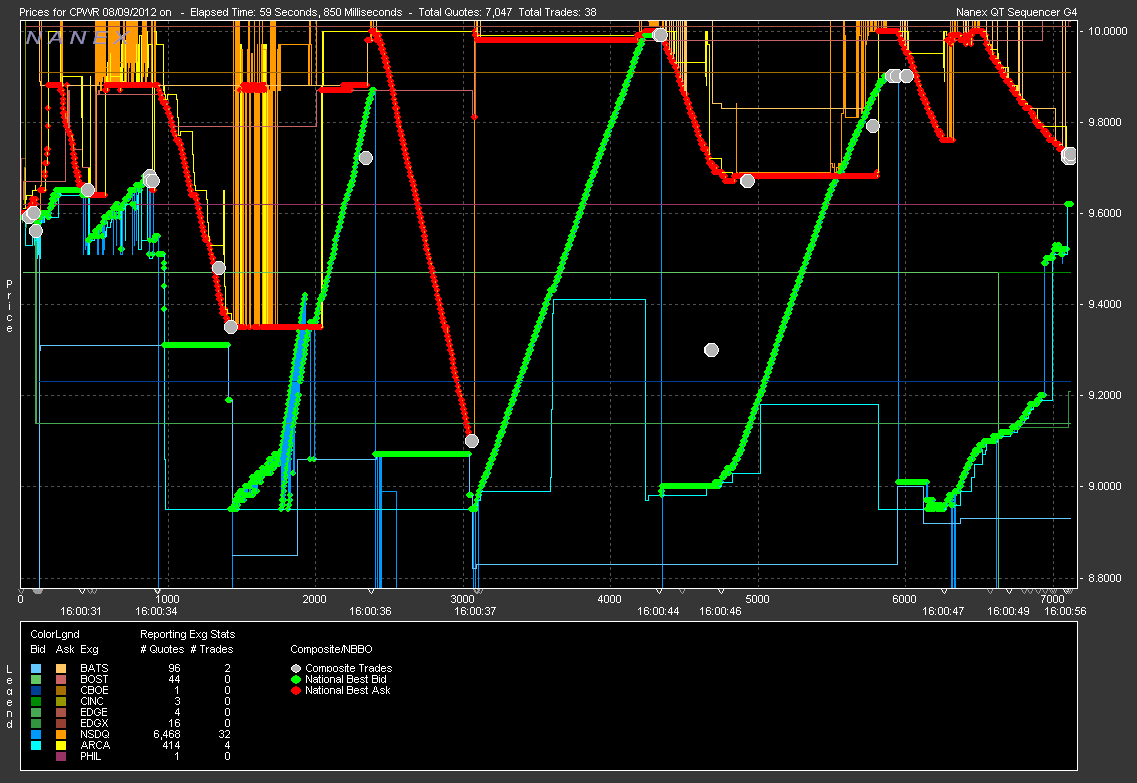This screenshot has width=1137, height=783.
Task: Click the 16:00:36 time marker on the x-axis
Action: (x=370, y=611)
